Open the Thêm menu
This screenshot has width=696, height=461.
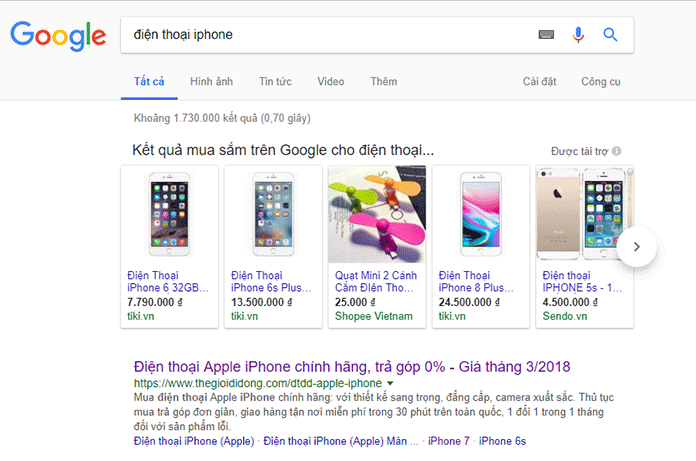[x=383, y=81]
